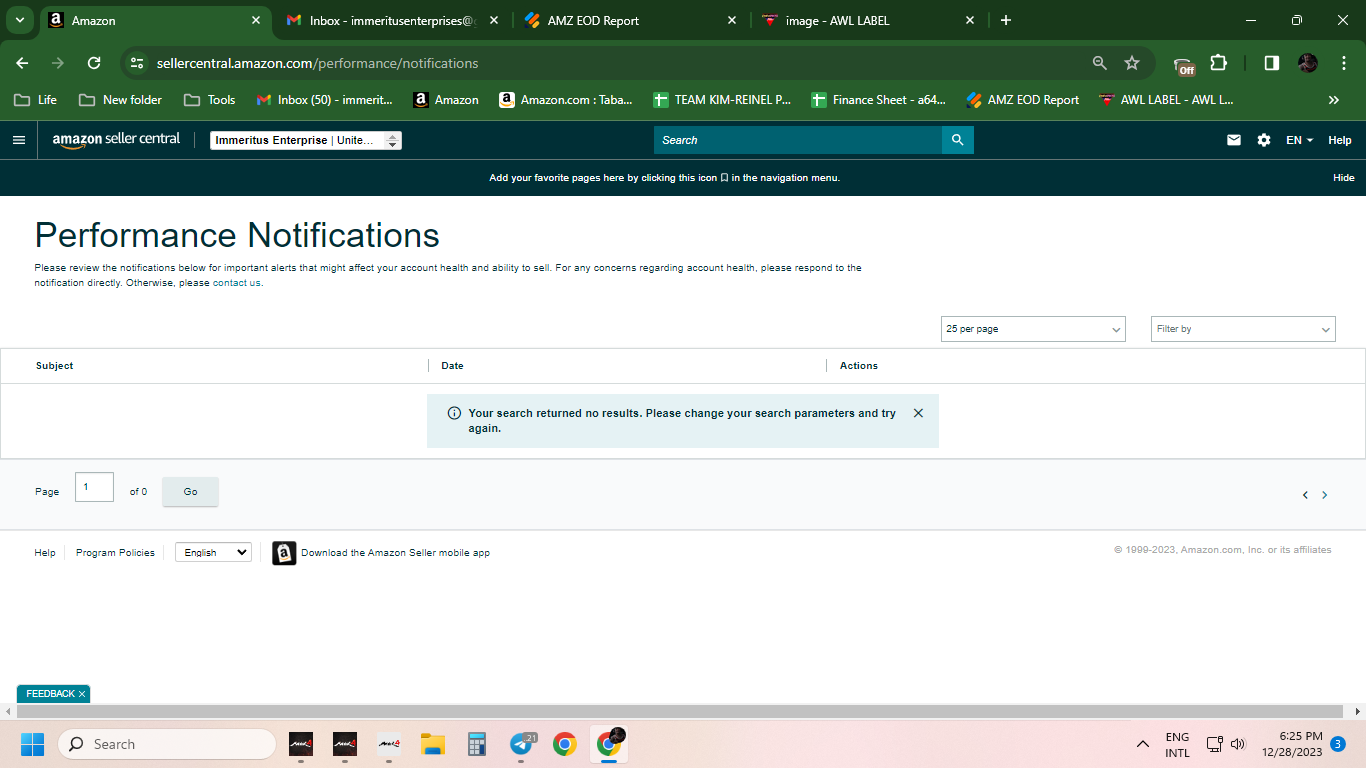
Task: Click the Amazon Seller Central logo
Action: (116, 140)
